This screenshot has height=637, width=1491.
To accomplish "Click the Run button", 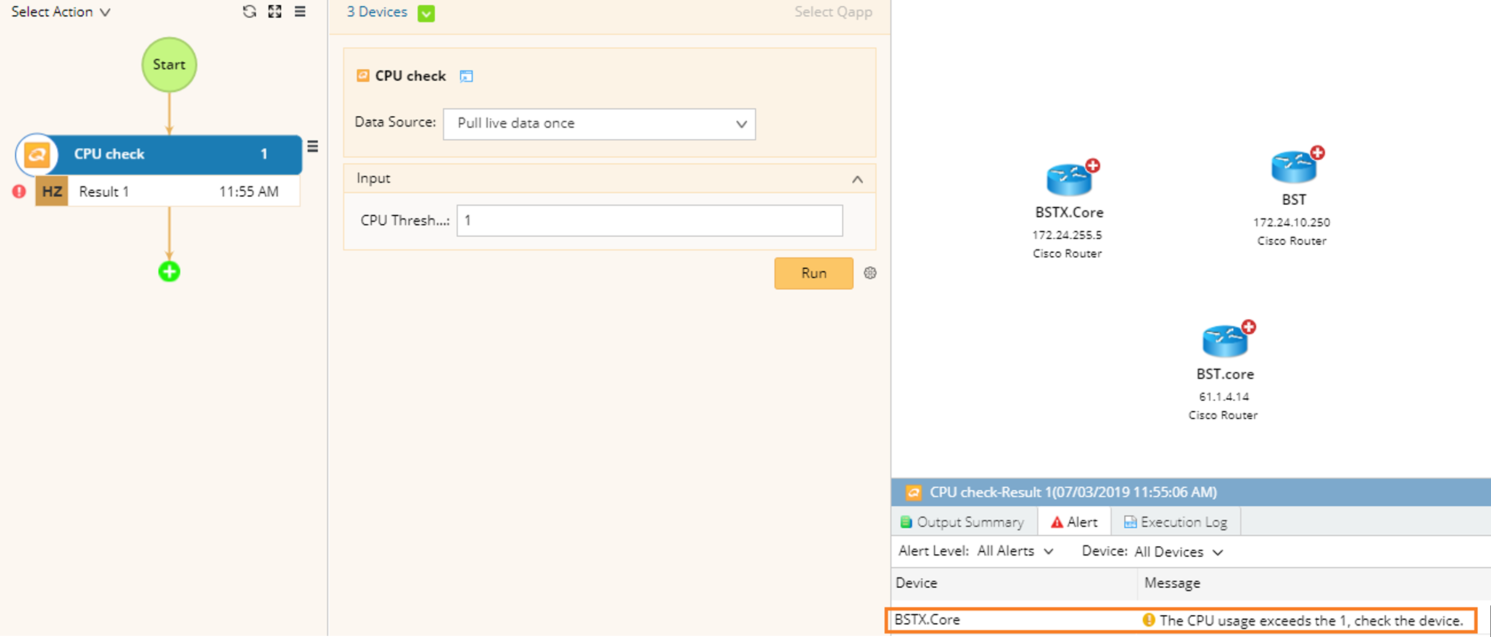I will (x=814, y=273).
